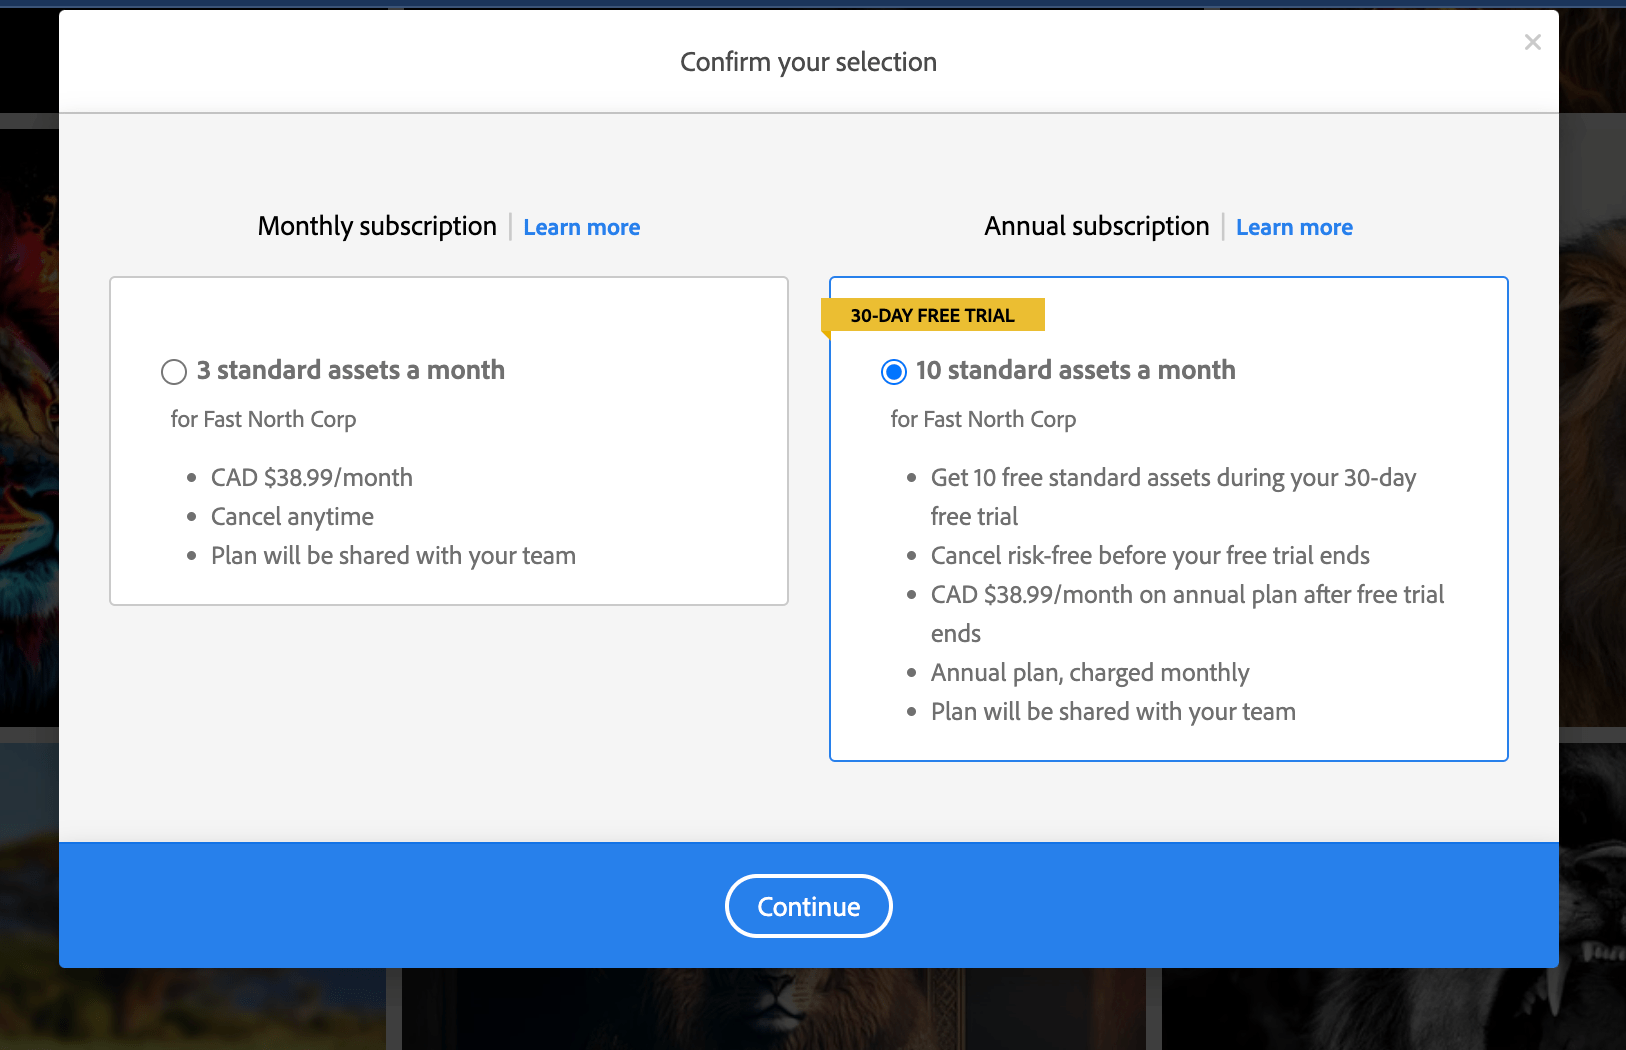
Task: Choose the Monthly subscription radio button
Action: 174,371
